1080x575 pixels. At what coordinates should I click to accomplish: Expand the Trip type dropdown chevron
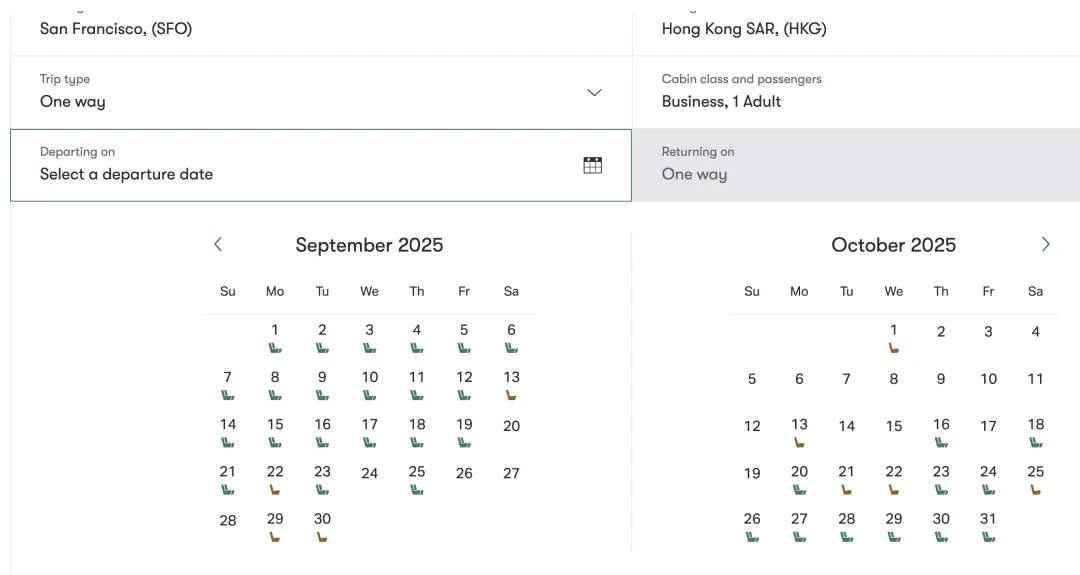pos(594,92)
